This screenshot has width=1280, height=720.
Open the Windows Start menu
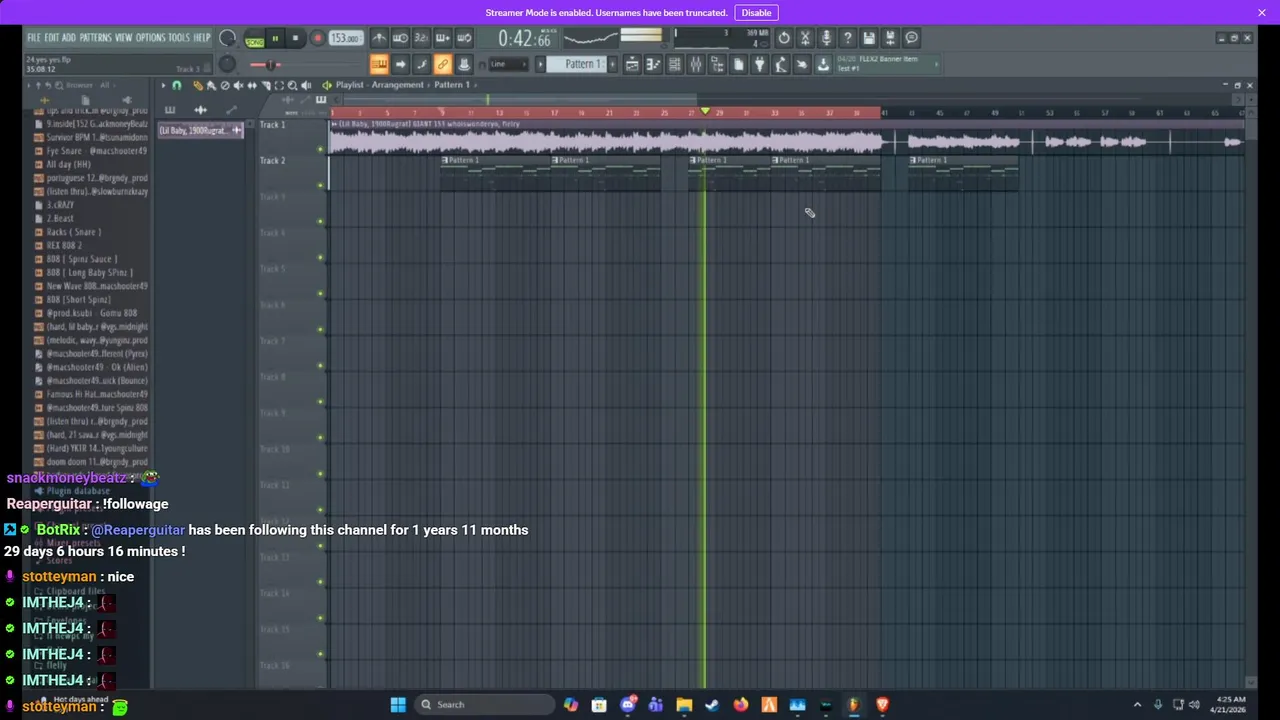click(398, 704)
